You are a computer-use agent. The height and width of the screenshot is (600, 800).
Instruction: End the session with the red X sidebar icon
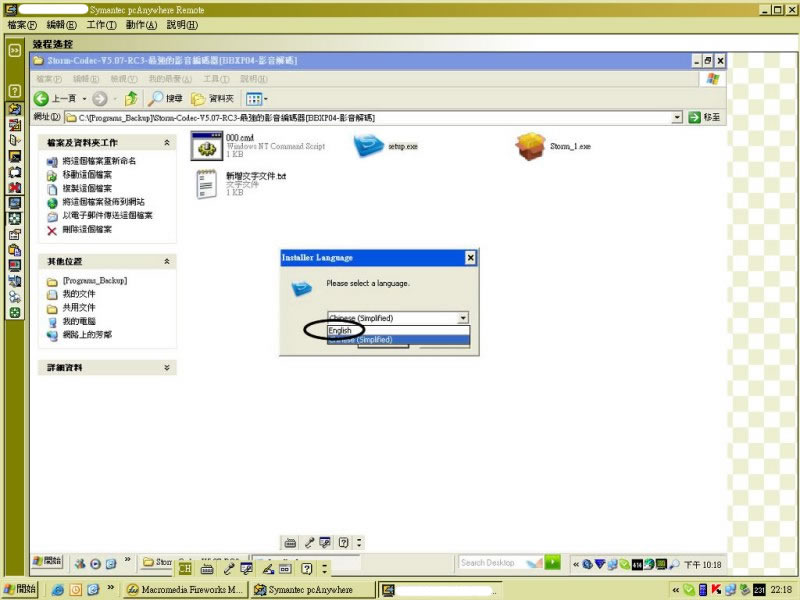pyautogui.click(x=15, y=187)
